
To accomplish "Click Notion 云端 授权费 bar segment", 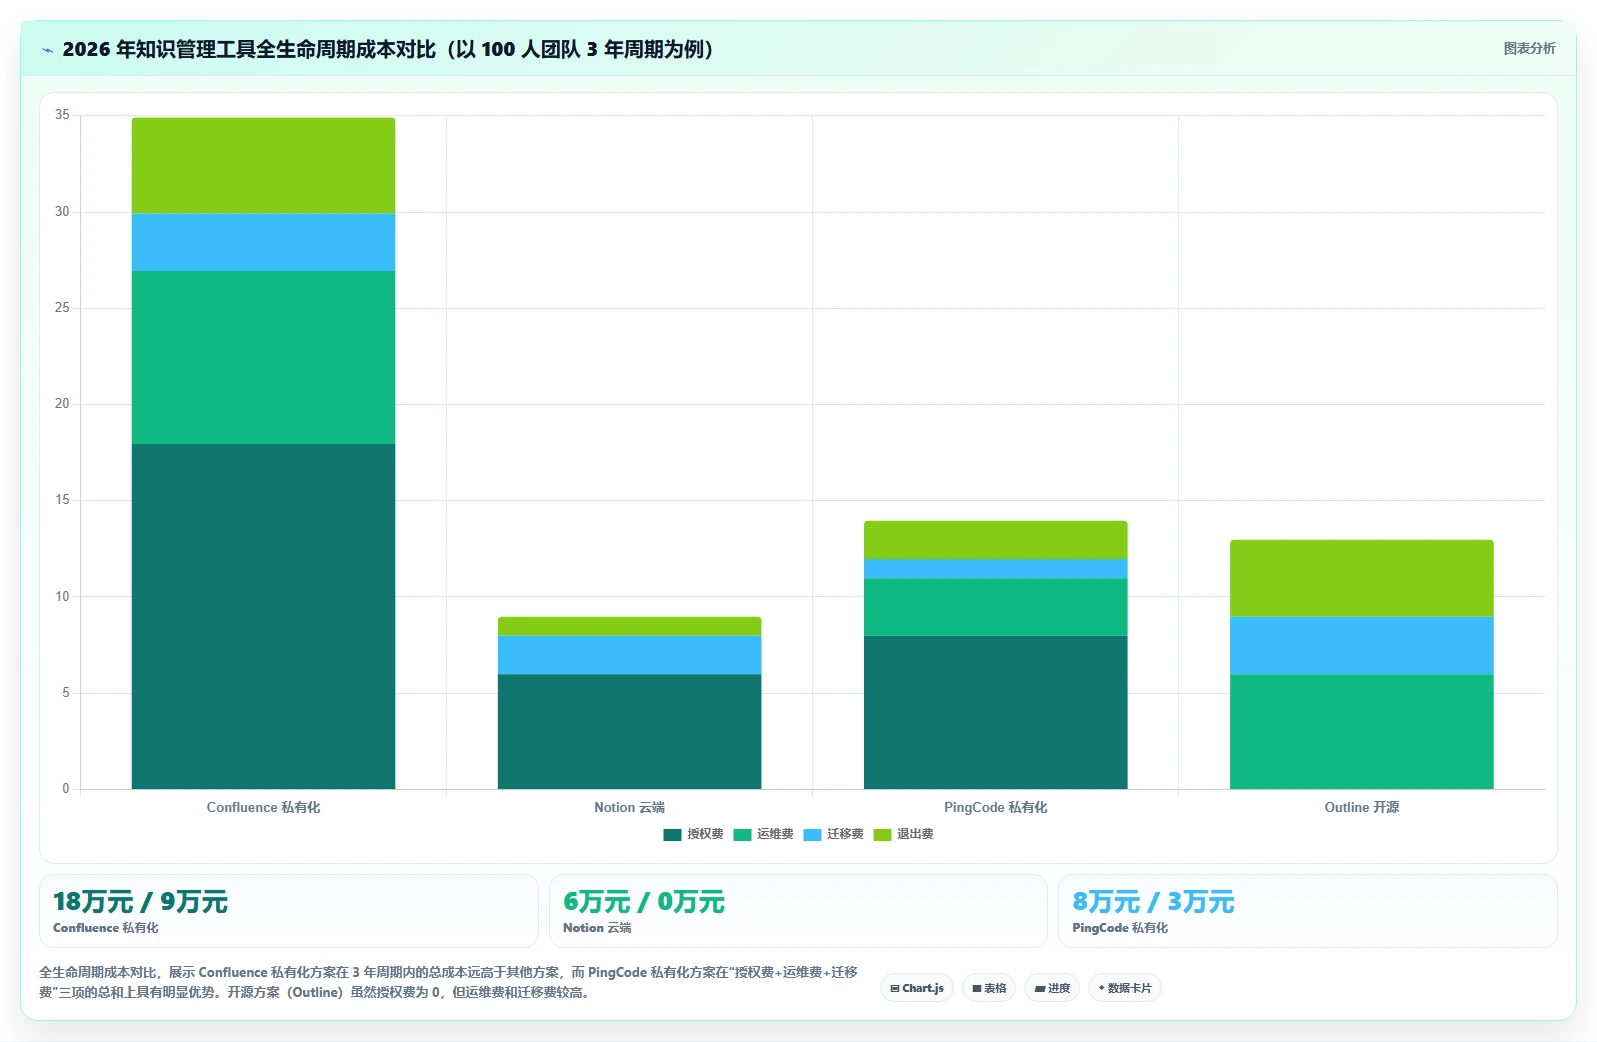I will pos(629,731).
